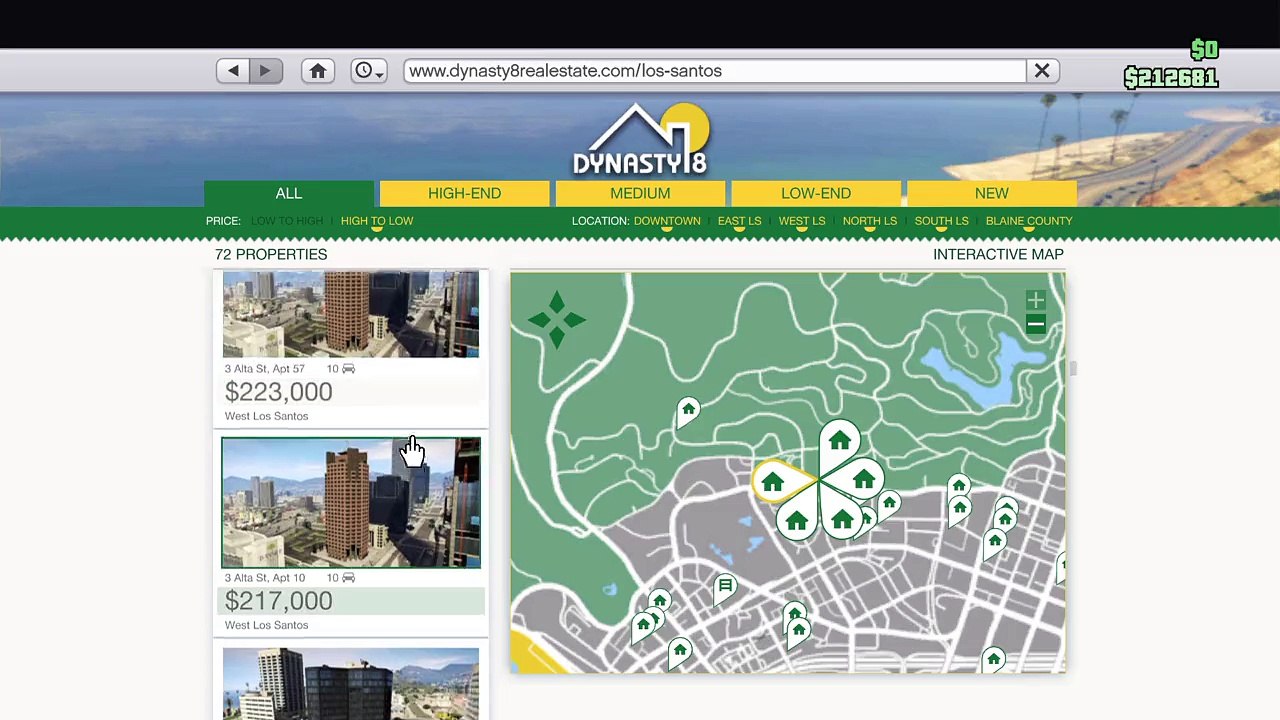
Task: Select the right-side house pin of the petal cluster
Action: coord(863,481)
